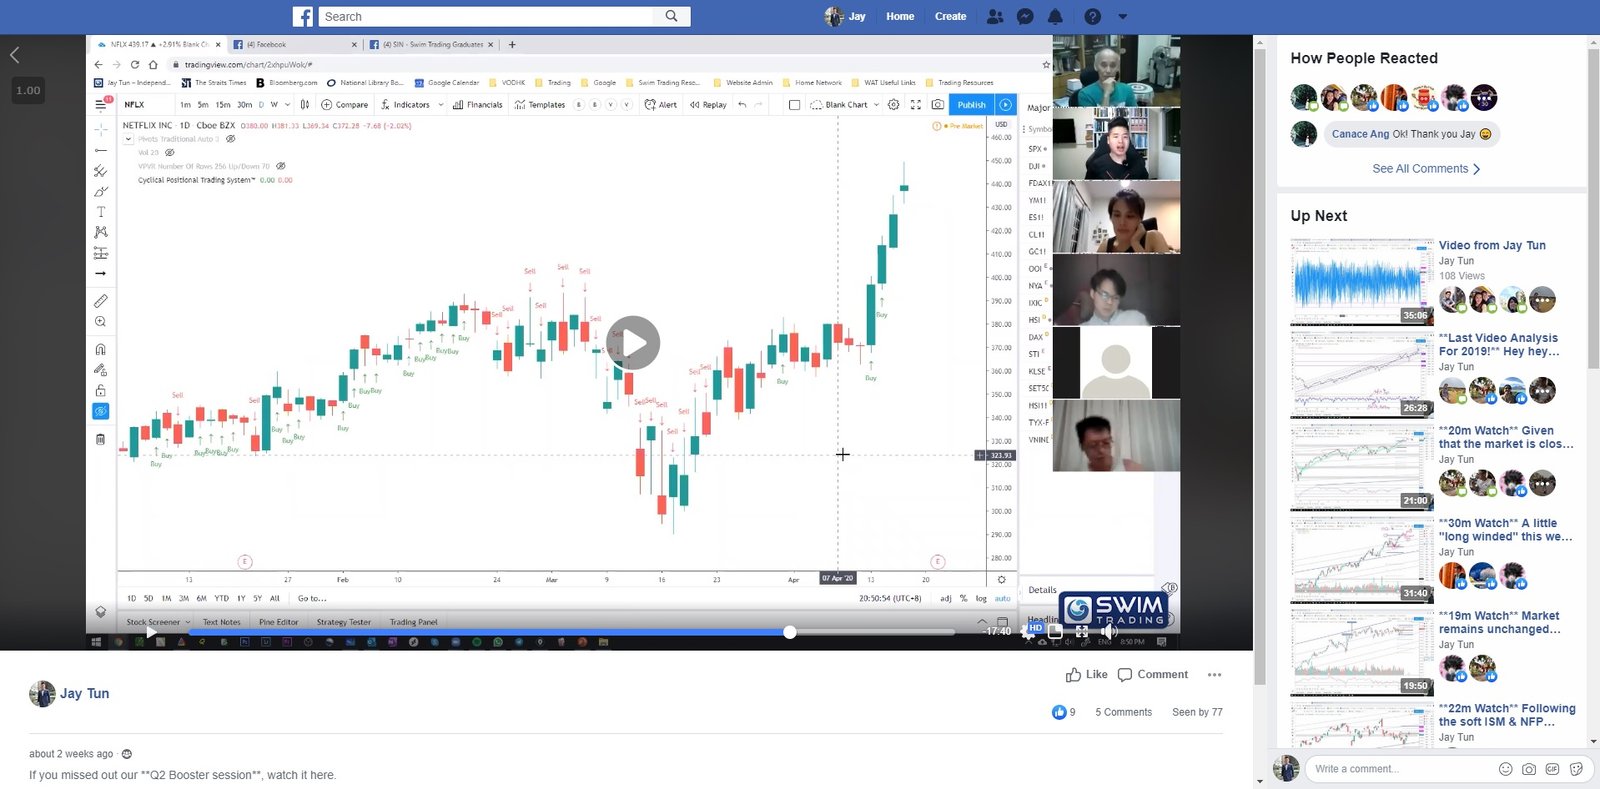Seek using the video progress slider handle
The width and height of the screenshot is (1600, 789).
[x=790, y=632]
